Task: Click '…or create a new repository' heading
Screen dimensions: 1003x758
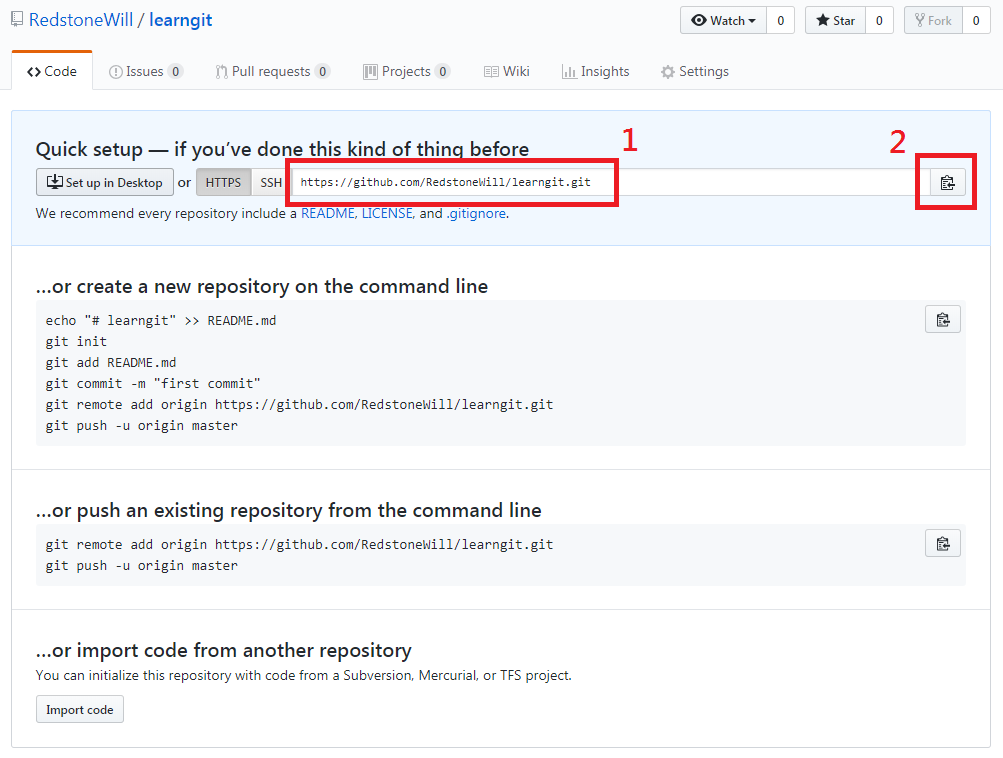Action: [x=262, y=286]
